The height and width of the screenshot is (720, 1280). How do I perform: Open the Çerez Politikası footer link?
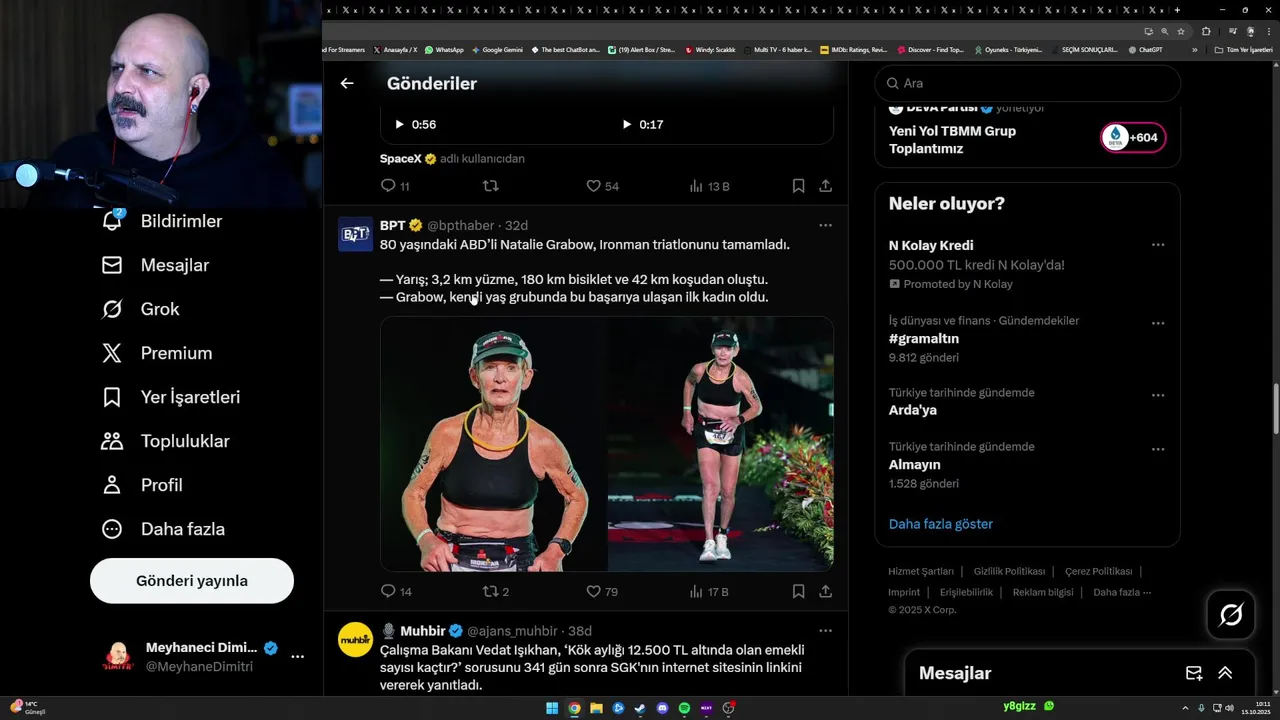(1098, 571)
